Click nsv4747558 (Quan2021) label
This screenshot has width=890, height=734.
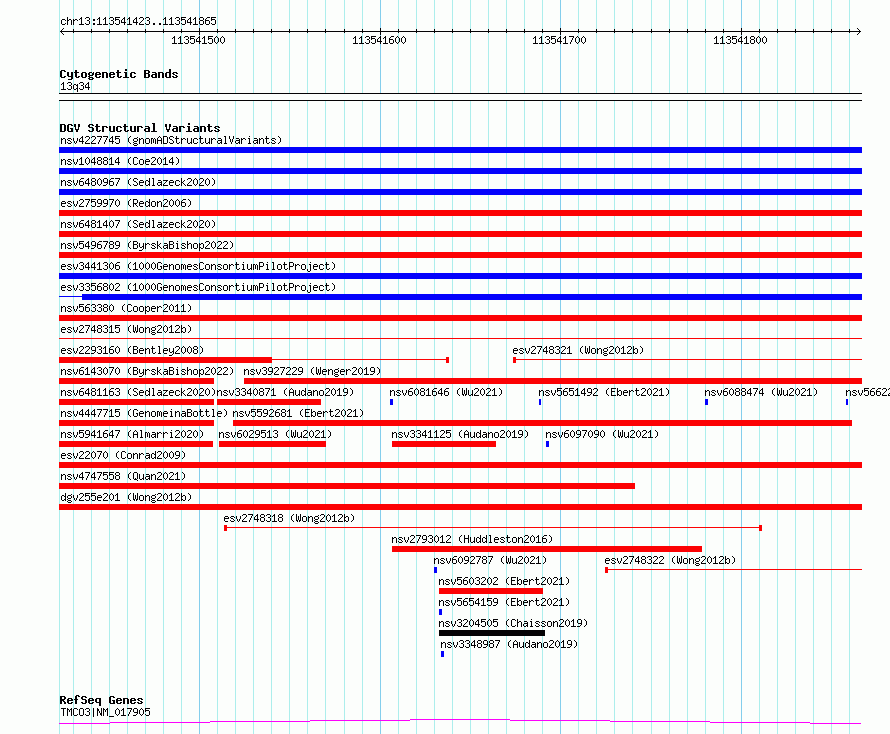coord(123,476)
